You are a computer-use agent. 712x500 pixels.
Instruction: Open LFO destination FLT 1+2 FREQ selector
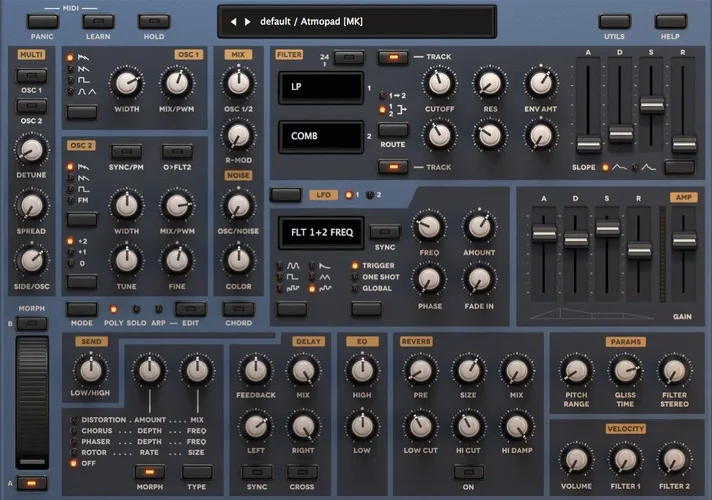(321, 232)
